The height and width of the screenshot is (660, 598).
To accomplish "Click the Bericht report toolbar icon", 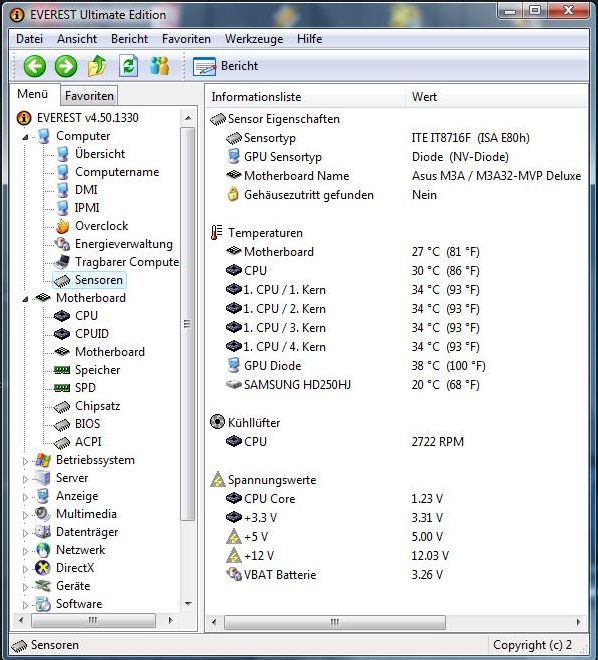I will (205, 67).
